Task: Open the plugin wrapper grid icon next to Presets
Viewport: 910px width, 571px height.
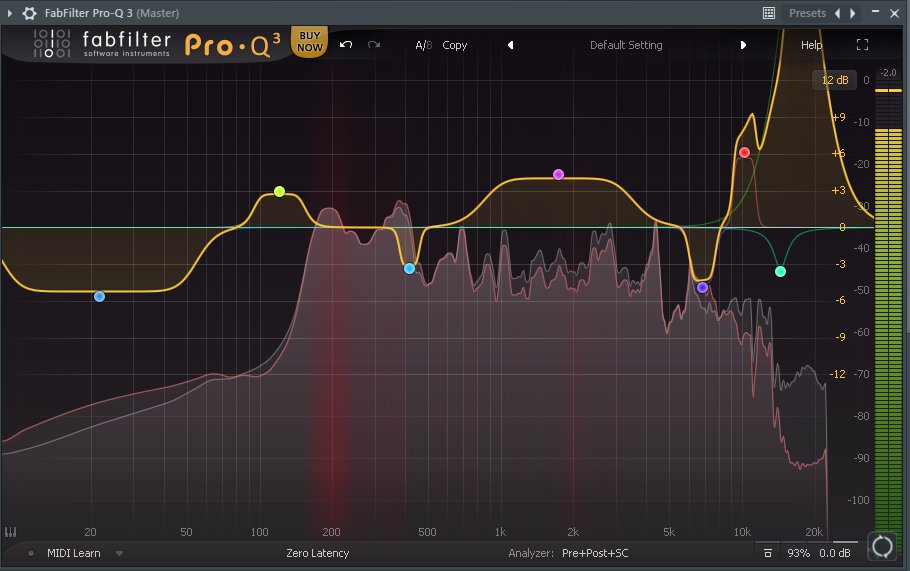Action: click(x=768, y=13)
